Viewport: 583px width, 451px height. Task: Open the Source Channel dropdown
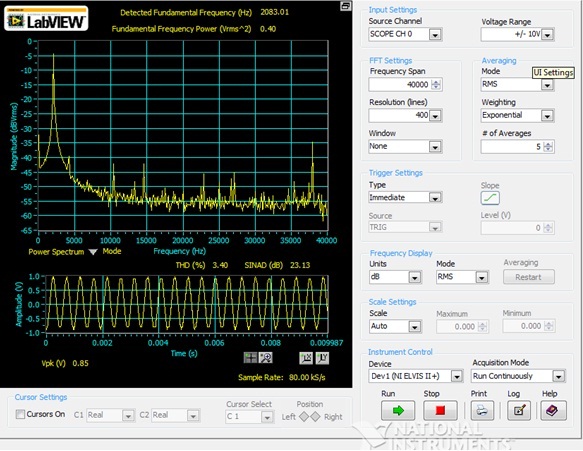[435, 35]
